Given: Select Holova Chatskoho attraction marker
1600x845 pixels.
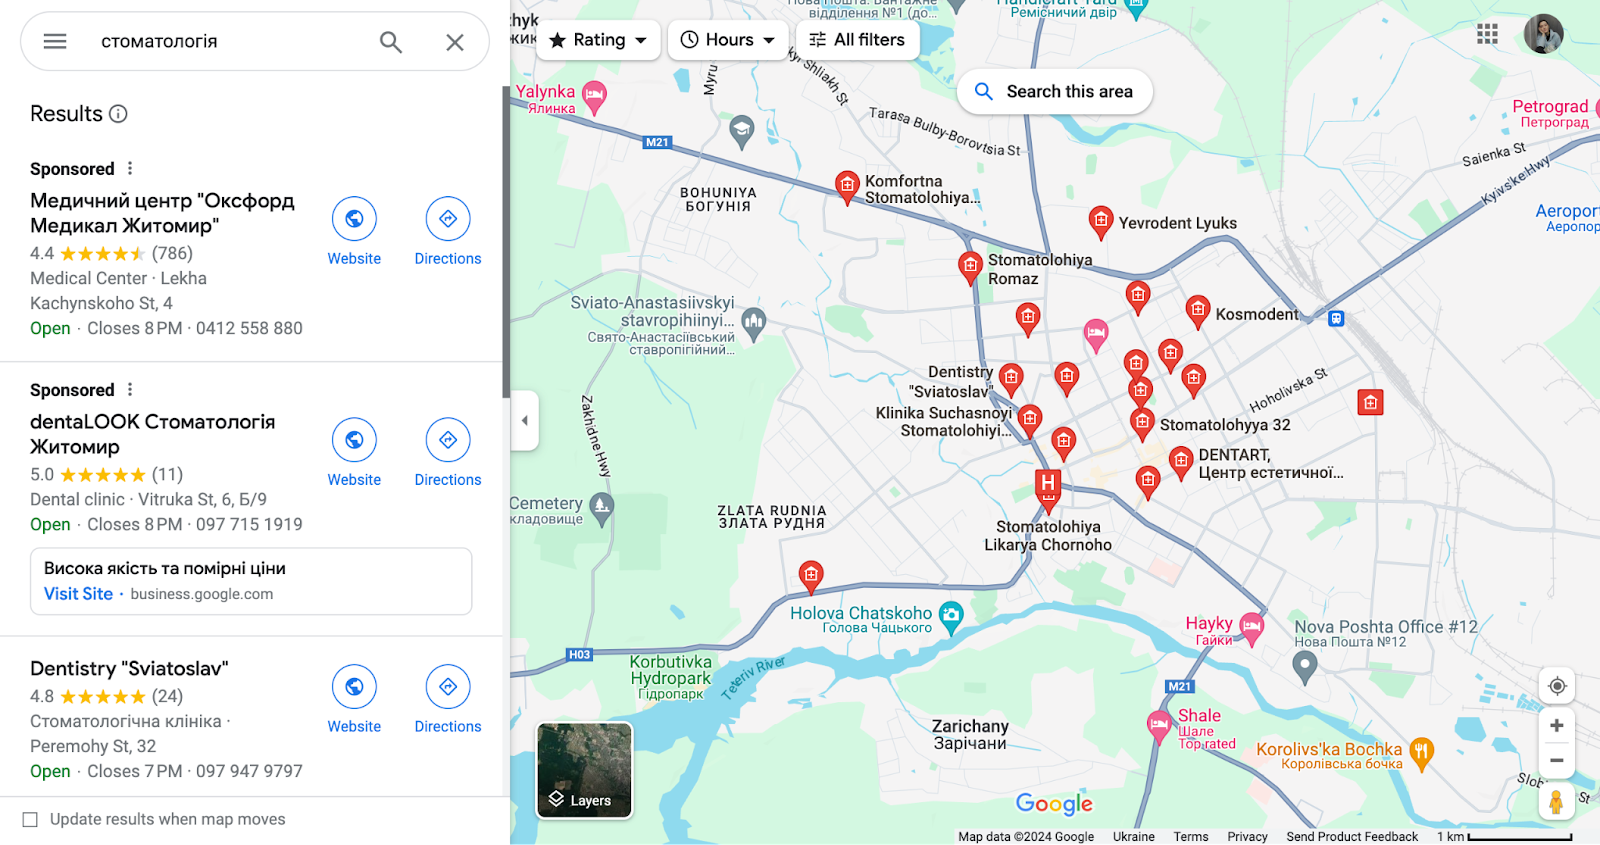Looking at the screenshot, I should [951, 616].
